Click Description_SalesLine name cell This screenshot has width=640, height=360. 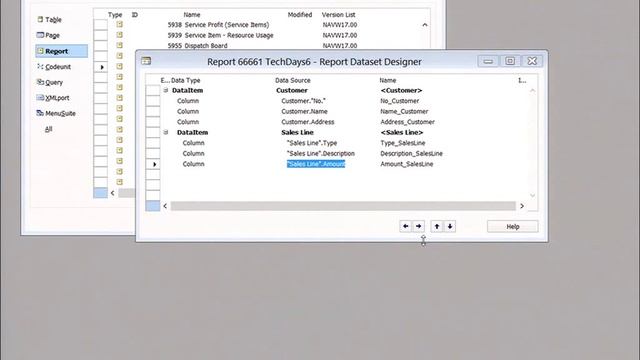click(x=411, y=153)
